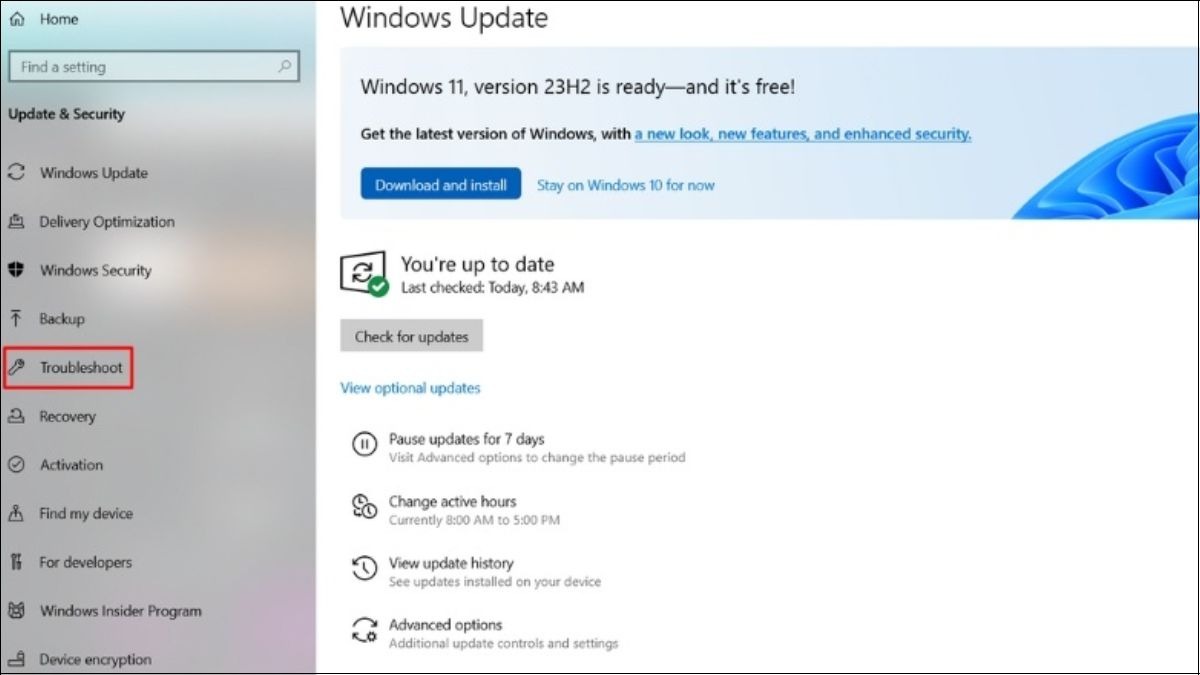The width and height of the screenshot is (1200, 675).
Task: Open View update history option
Action: click(x=451, y=564)
